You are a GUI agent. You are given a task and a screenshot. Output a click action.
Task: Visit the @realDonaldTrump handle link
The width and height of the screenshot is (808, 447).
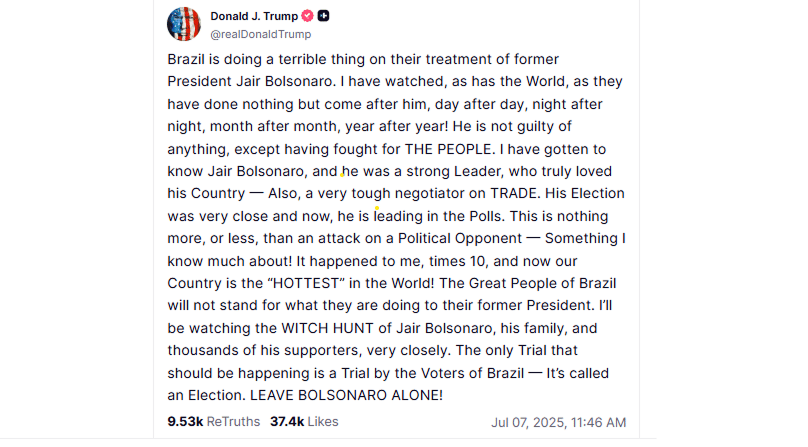click(x=261, y=34)
